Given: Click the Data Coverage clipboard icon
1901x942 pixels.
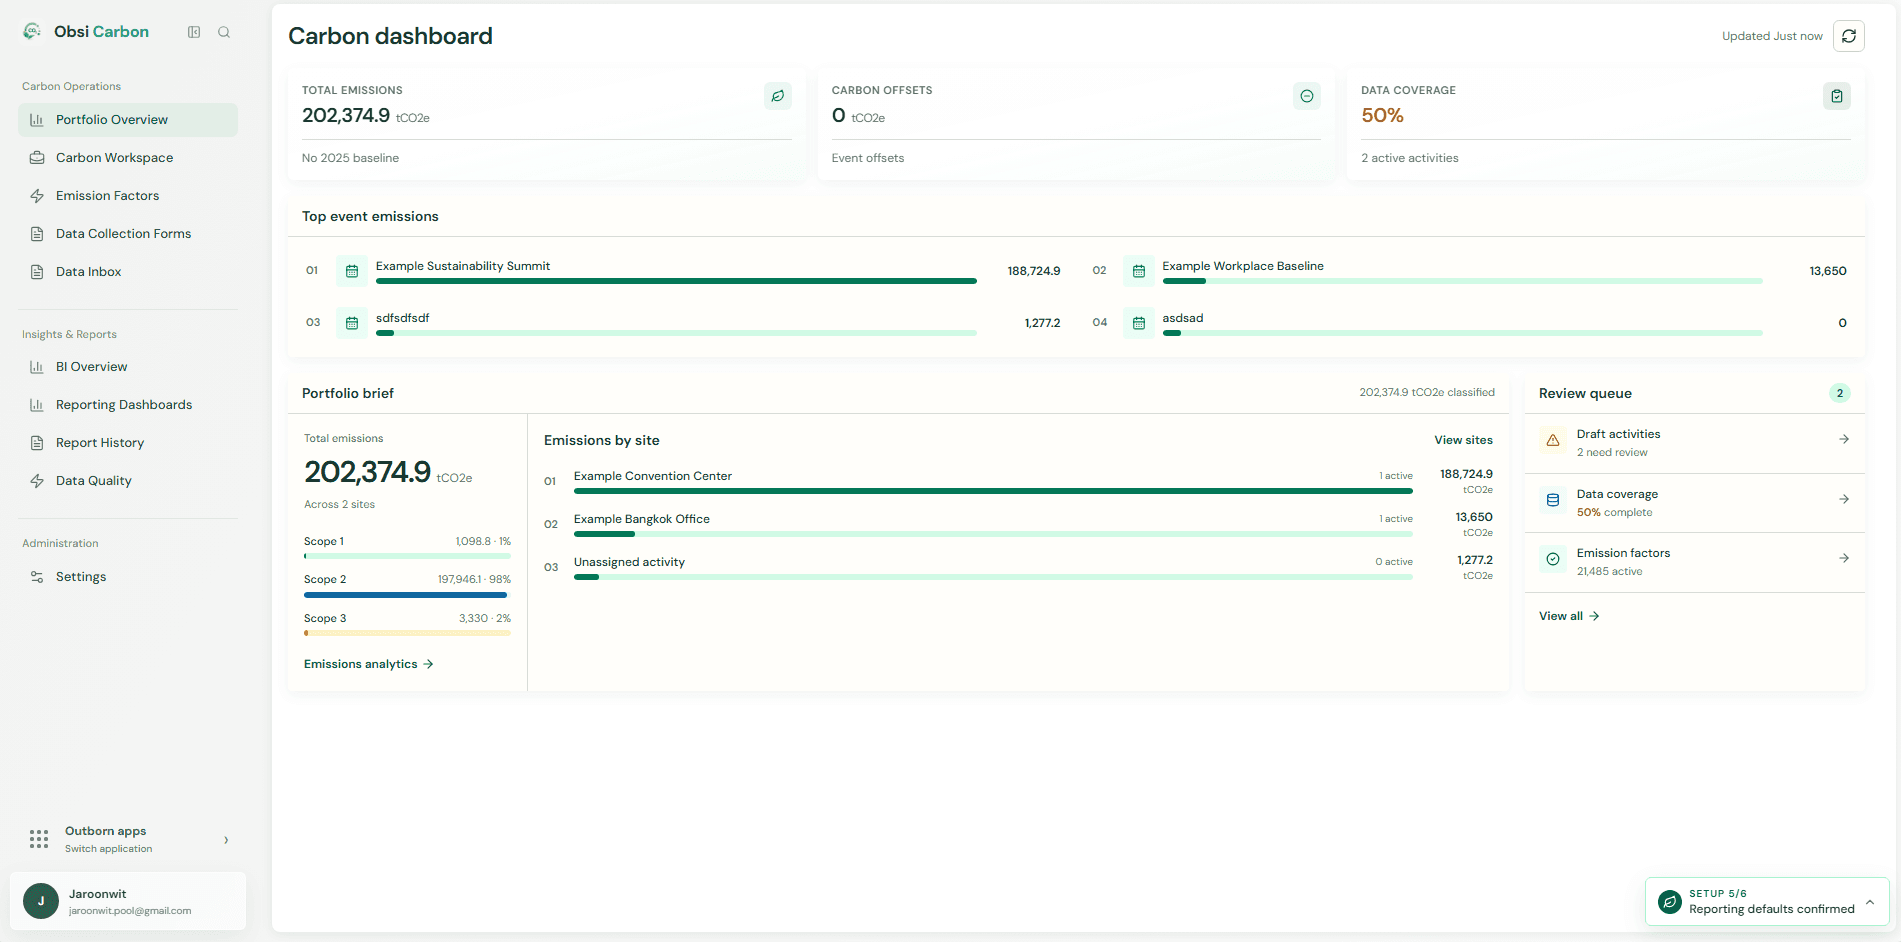Looking at the screenshot, I should 1837,96.
